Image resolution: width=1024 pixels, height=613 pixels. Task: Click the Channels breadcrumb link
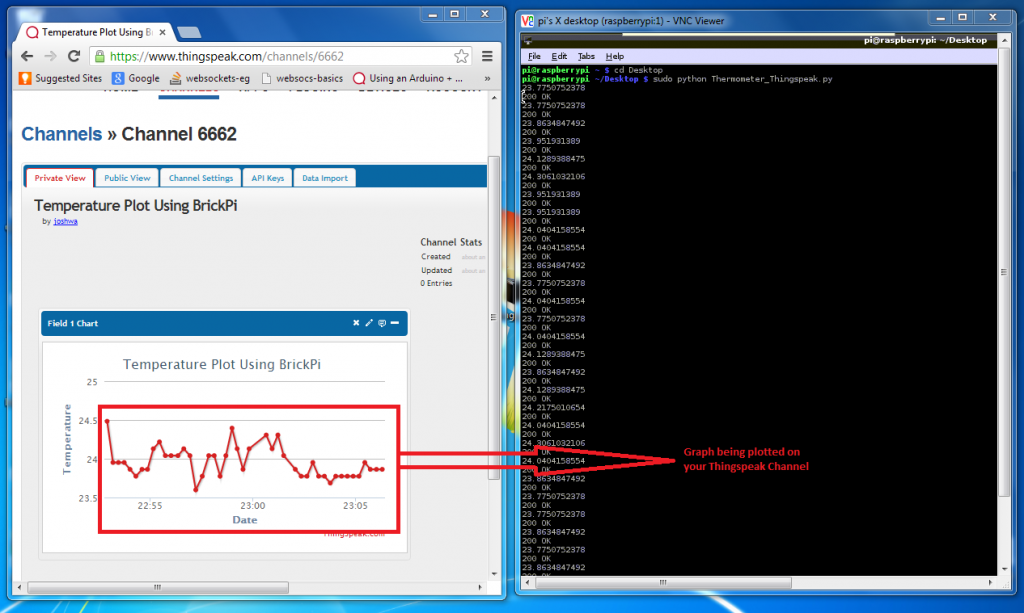point(62,134)
